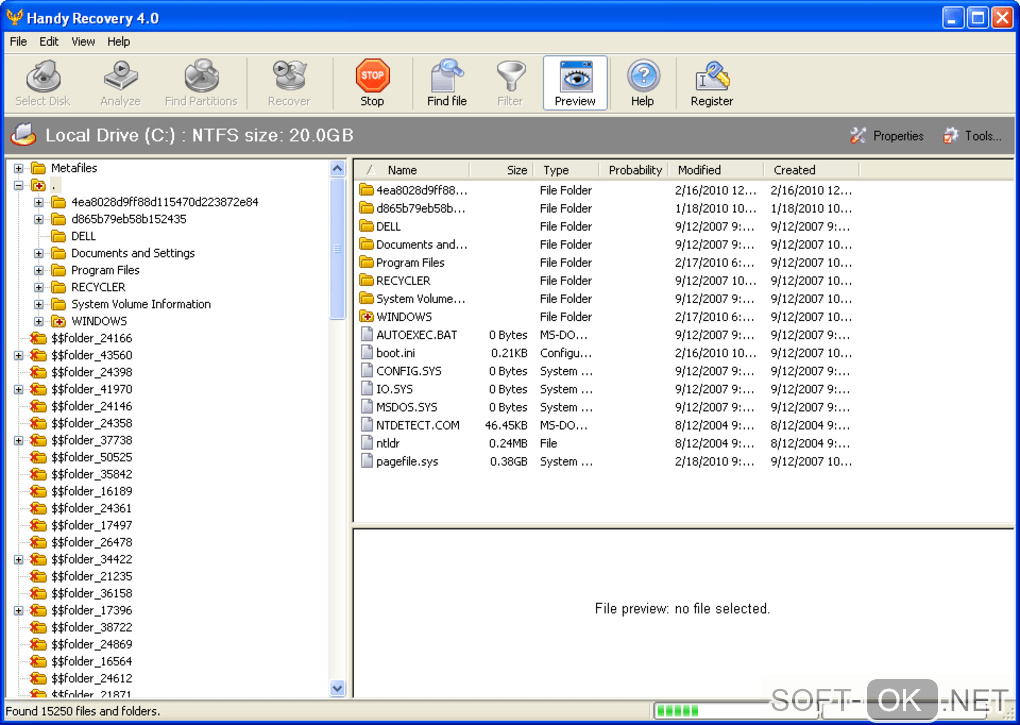
Task: Sort by Modified column header
Action: [x=716, y=170]
